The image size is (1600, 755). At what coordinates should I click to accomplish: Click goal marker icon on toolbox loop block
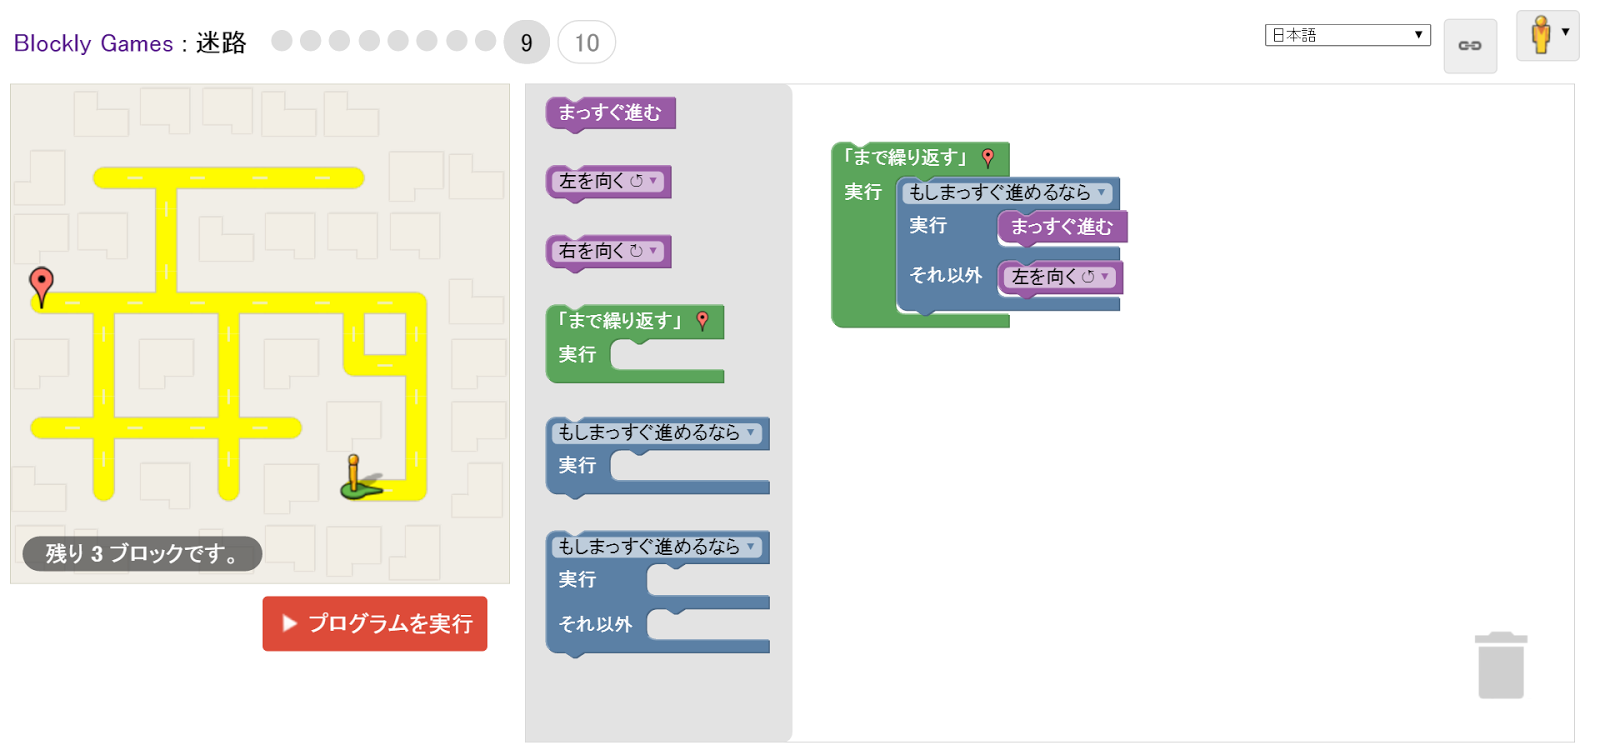[702, 321]
